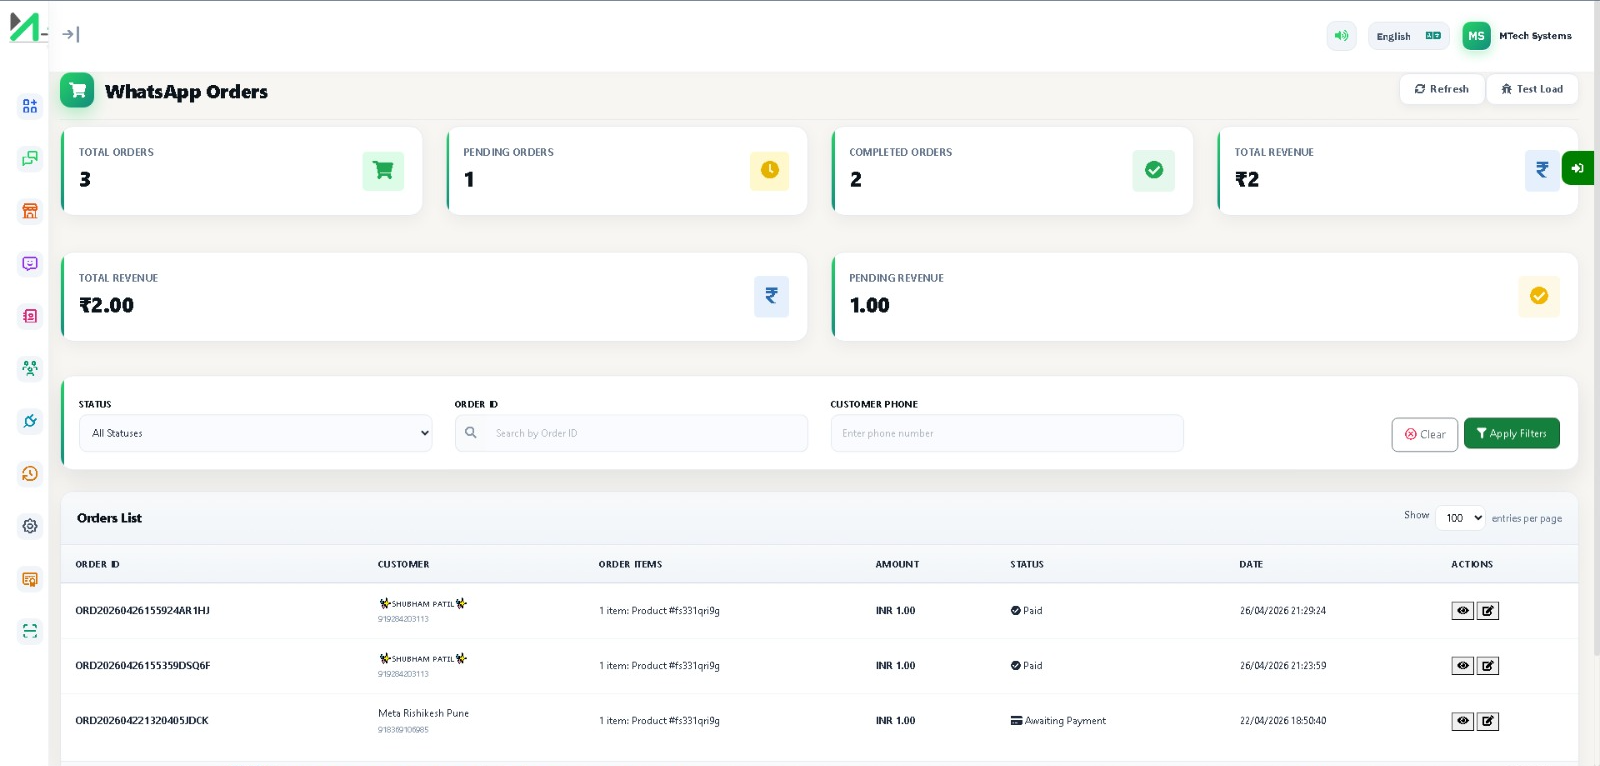Click the green sign-in side tab icon

(1577, 168)
